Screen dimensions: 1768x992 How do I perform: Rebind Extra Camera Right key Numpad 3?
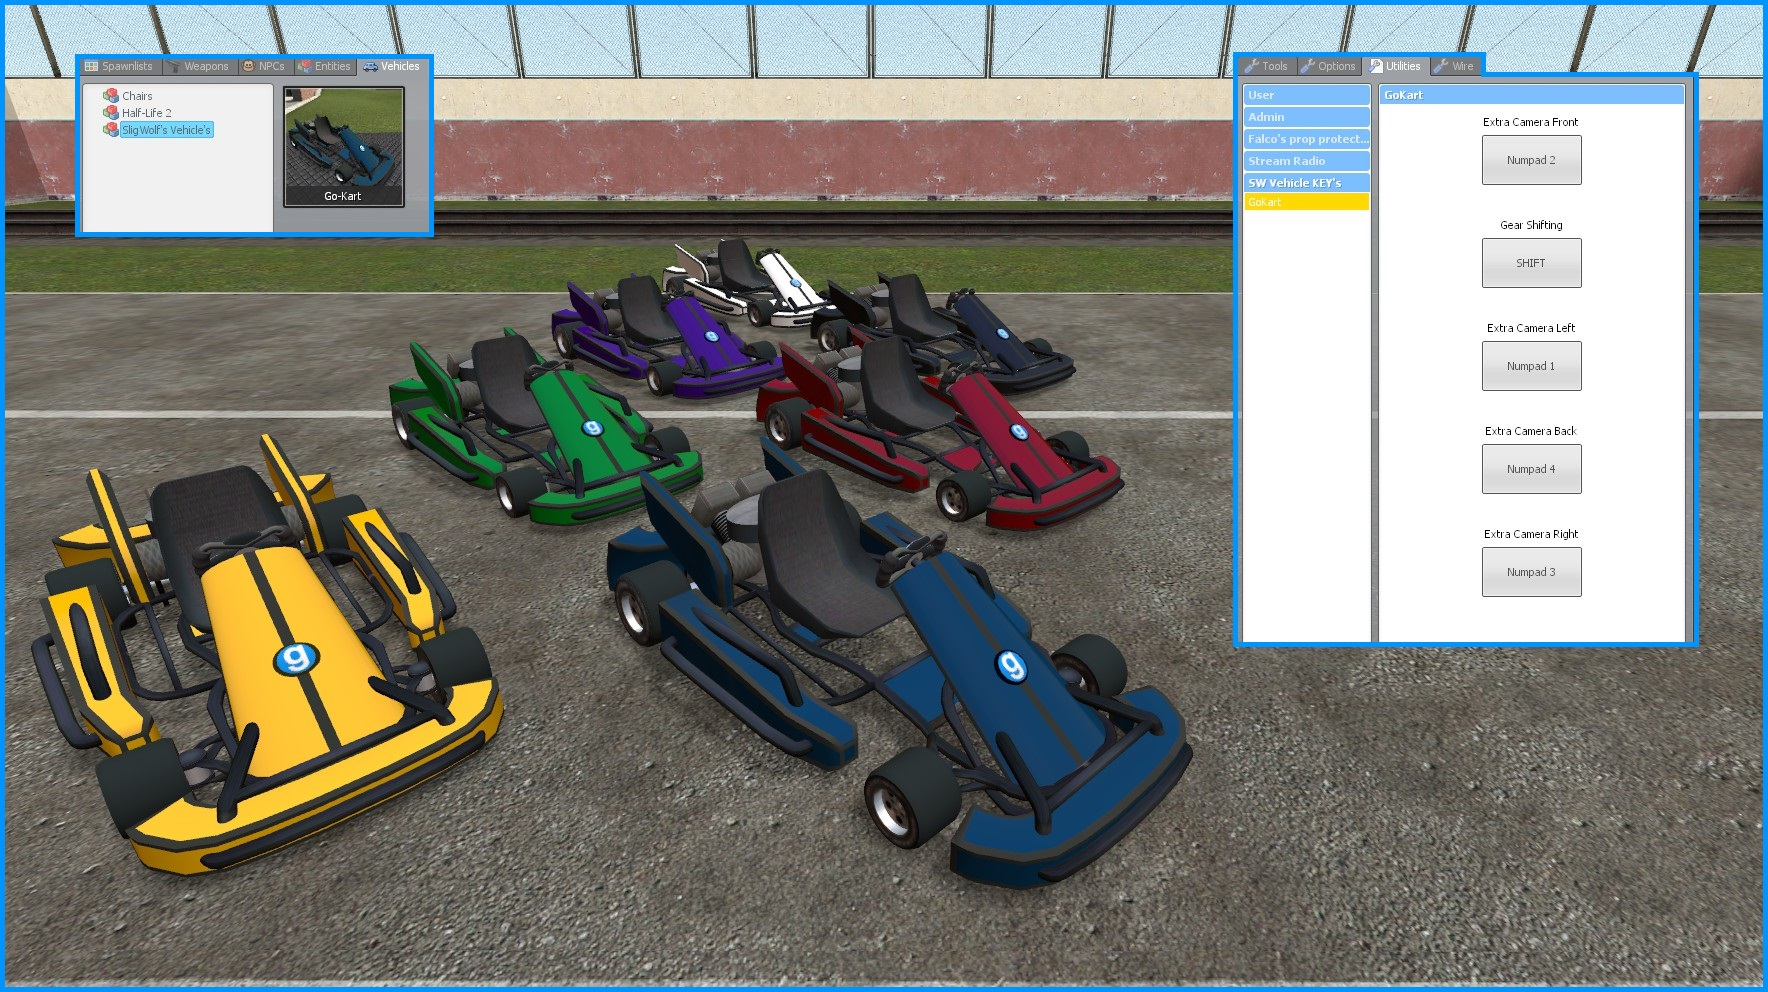tap(1531, 572)
